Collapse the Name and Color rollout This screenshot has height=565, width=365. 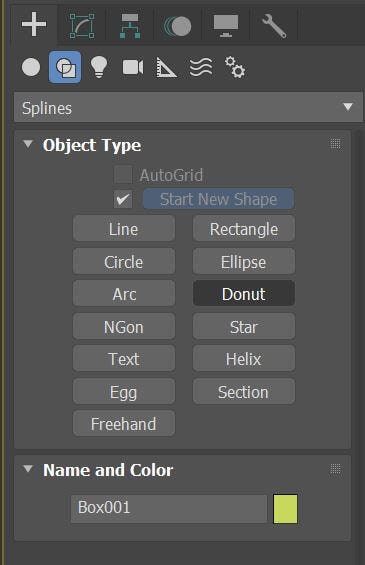click(x=28, y=469)
